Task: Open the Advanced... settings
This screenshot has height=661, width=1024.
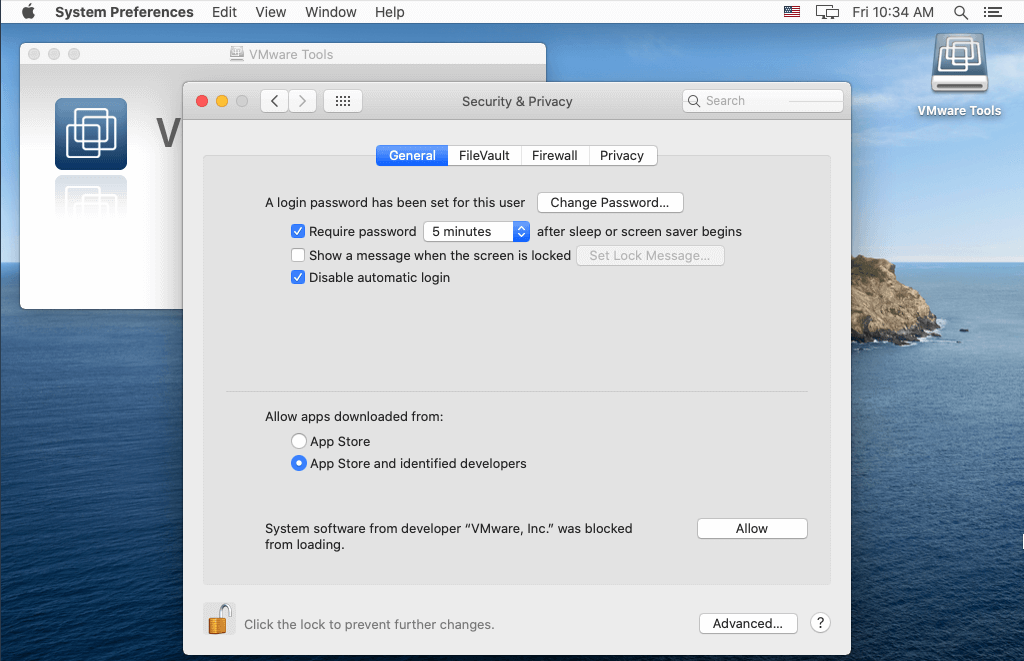Action: pyautogui.click(x=748, y=623)
